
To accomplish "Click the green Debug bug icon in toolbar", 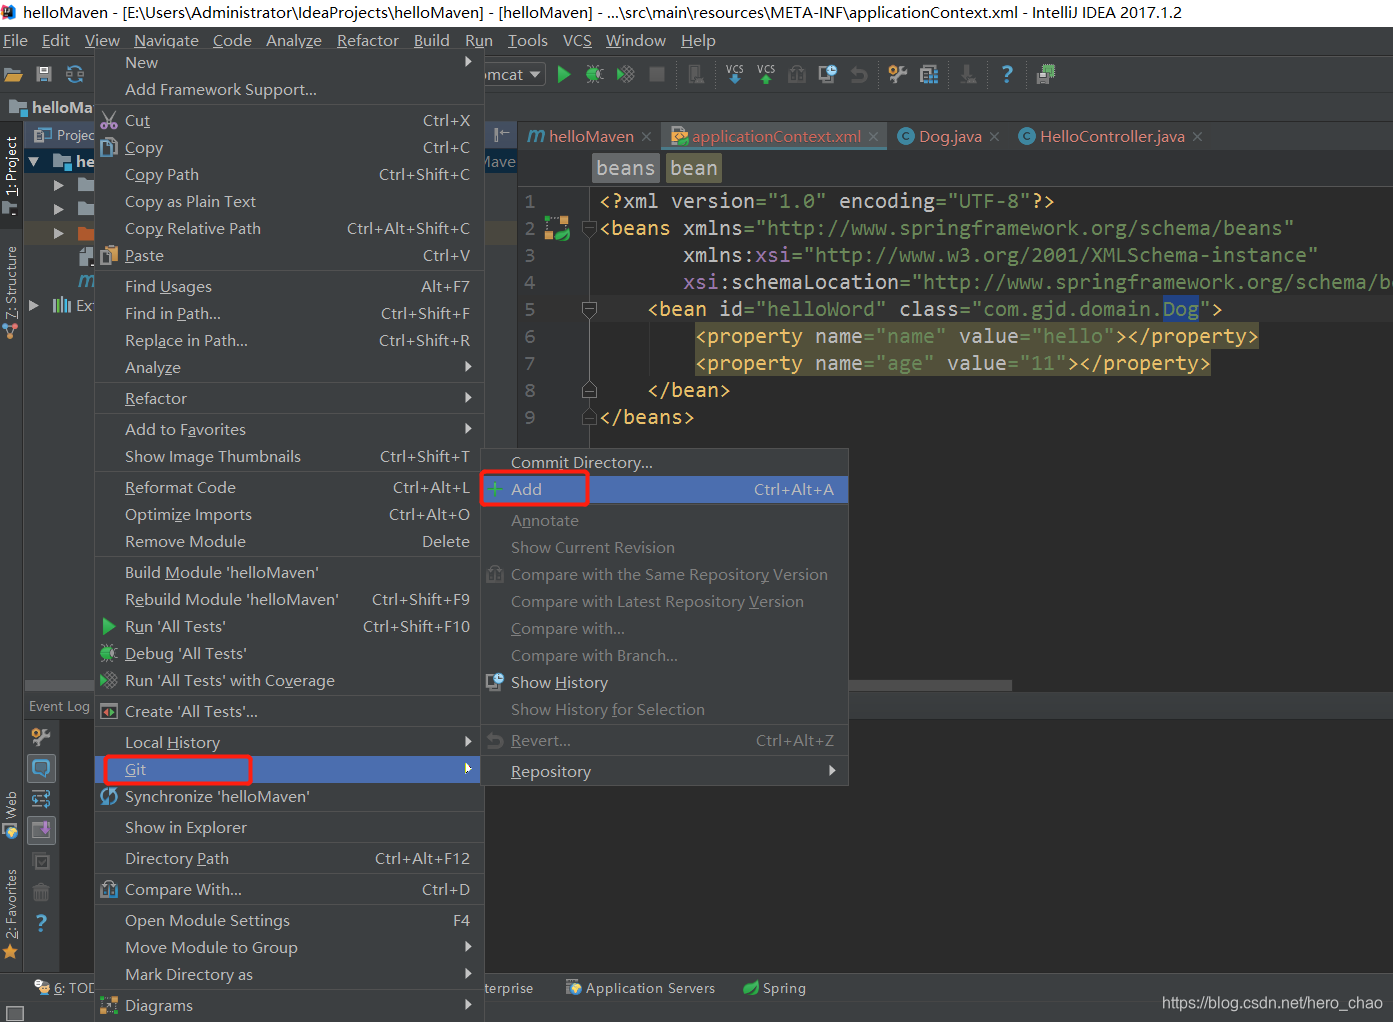I will [595, 74].
